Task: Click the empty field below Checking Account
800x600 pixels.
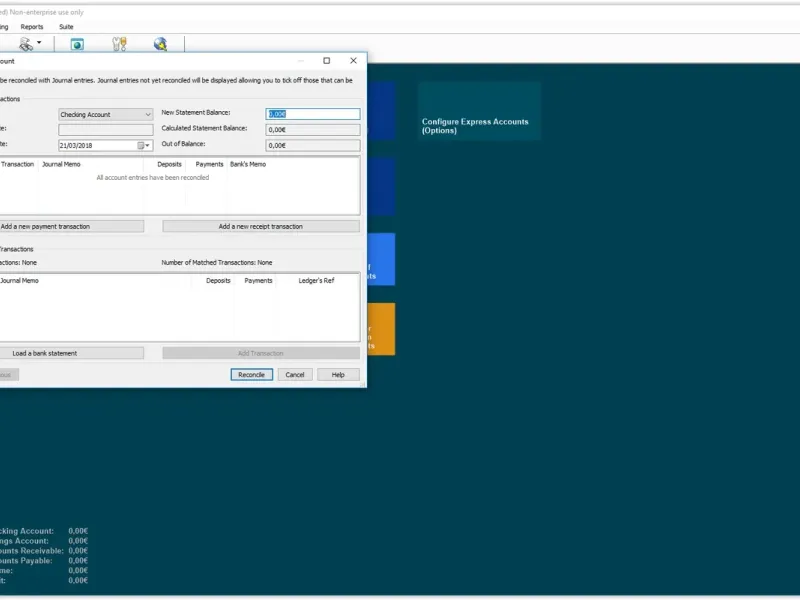Action: [106, 130]
